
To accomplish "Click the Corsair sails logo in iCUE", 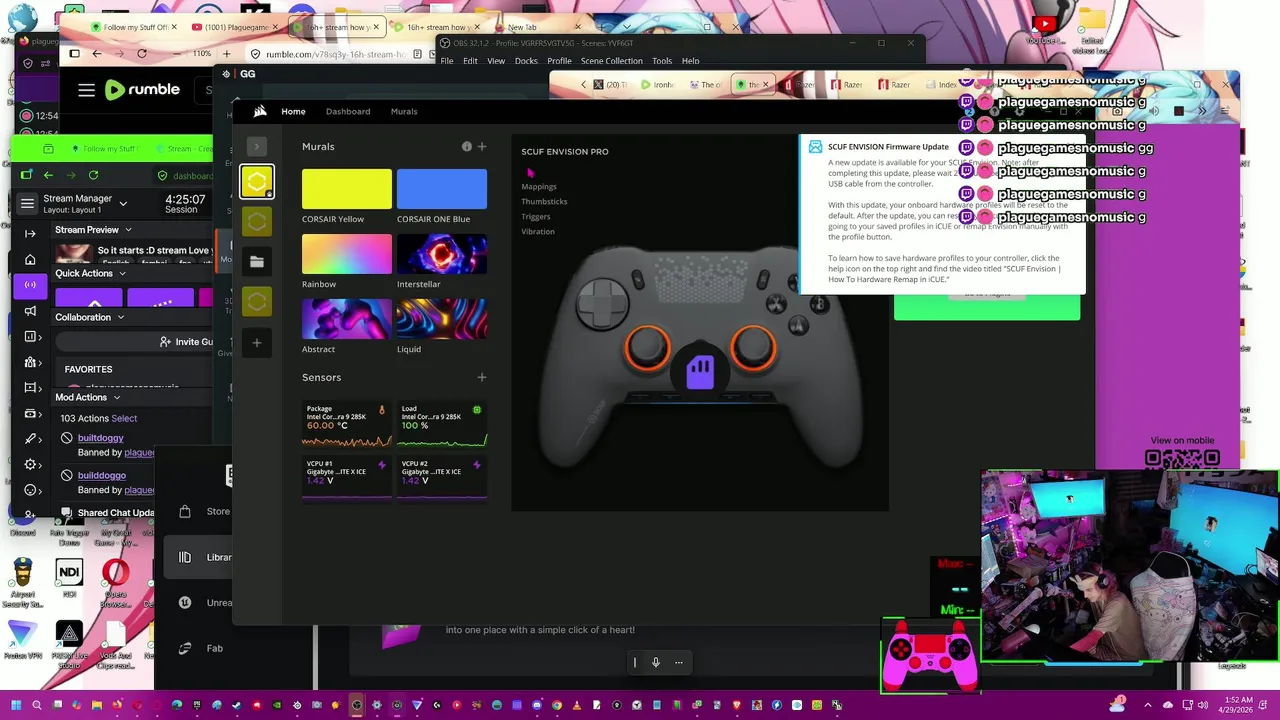I will coord(260,111).
